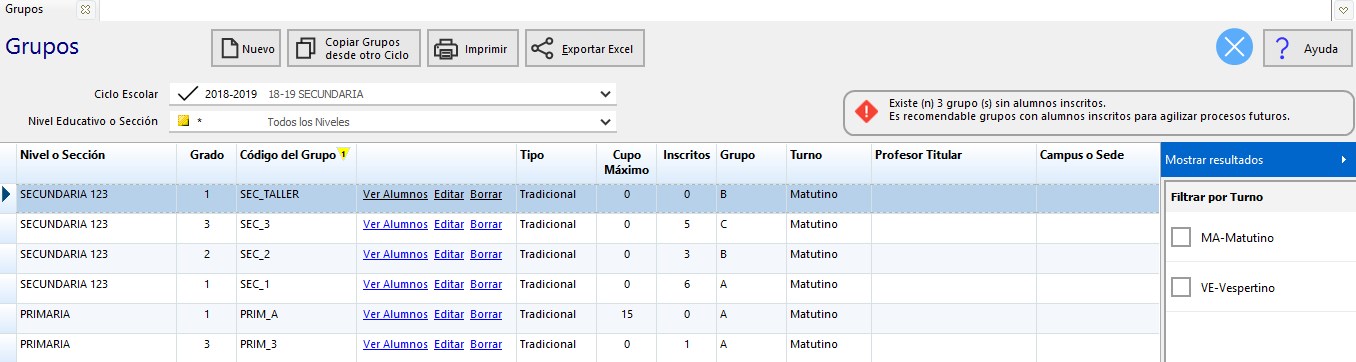
Task: Click Ver Alumnos for PRIM_A
Action: 395,315
